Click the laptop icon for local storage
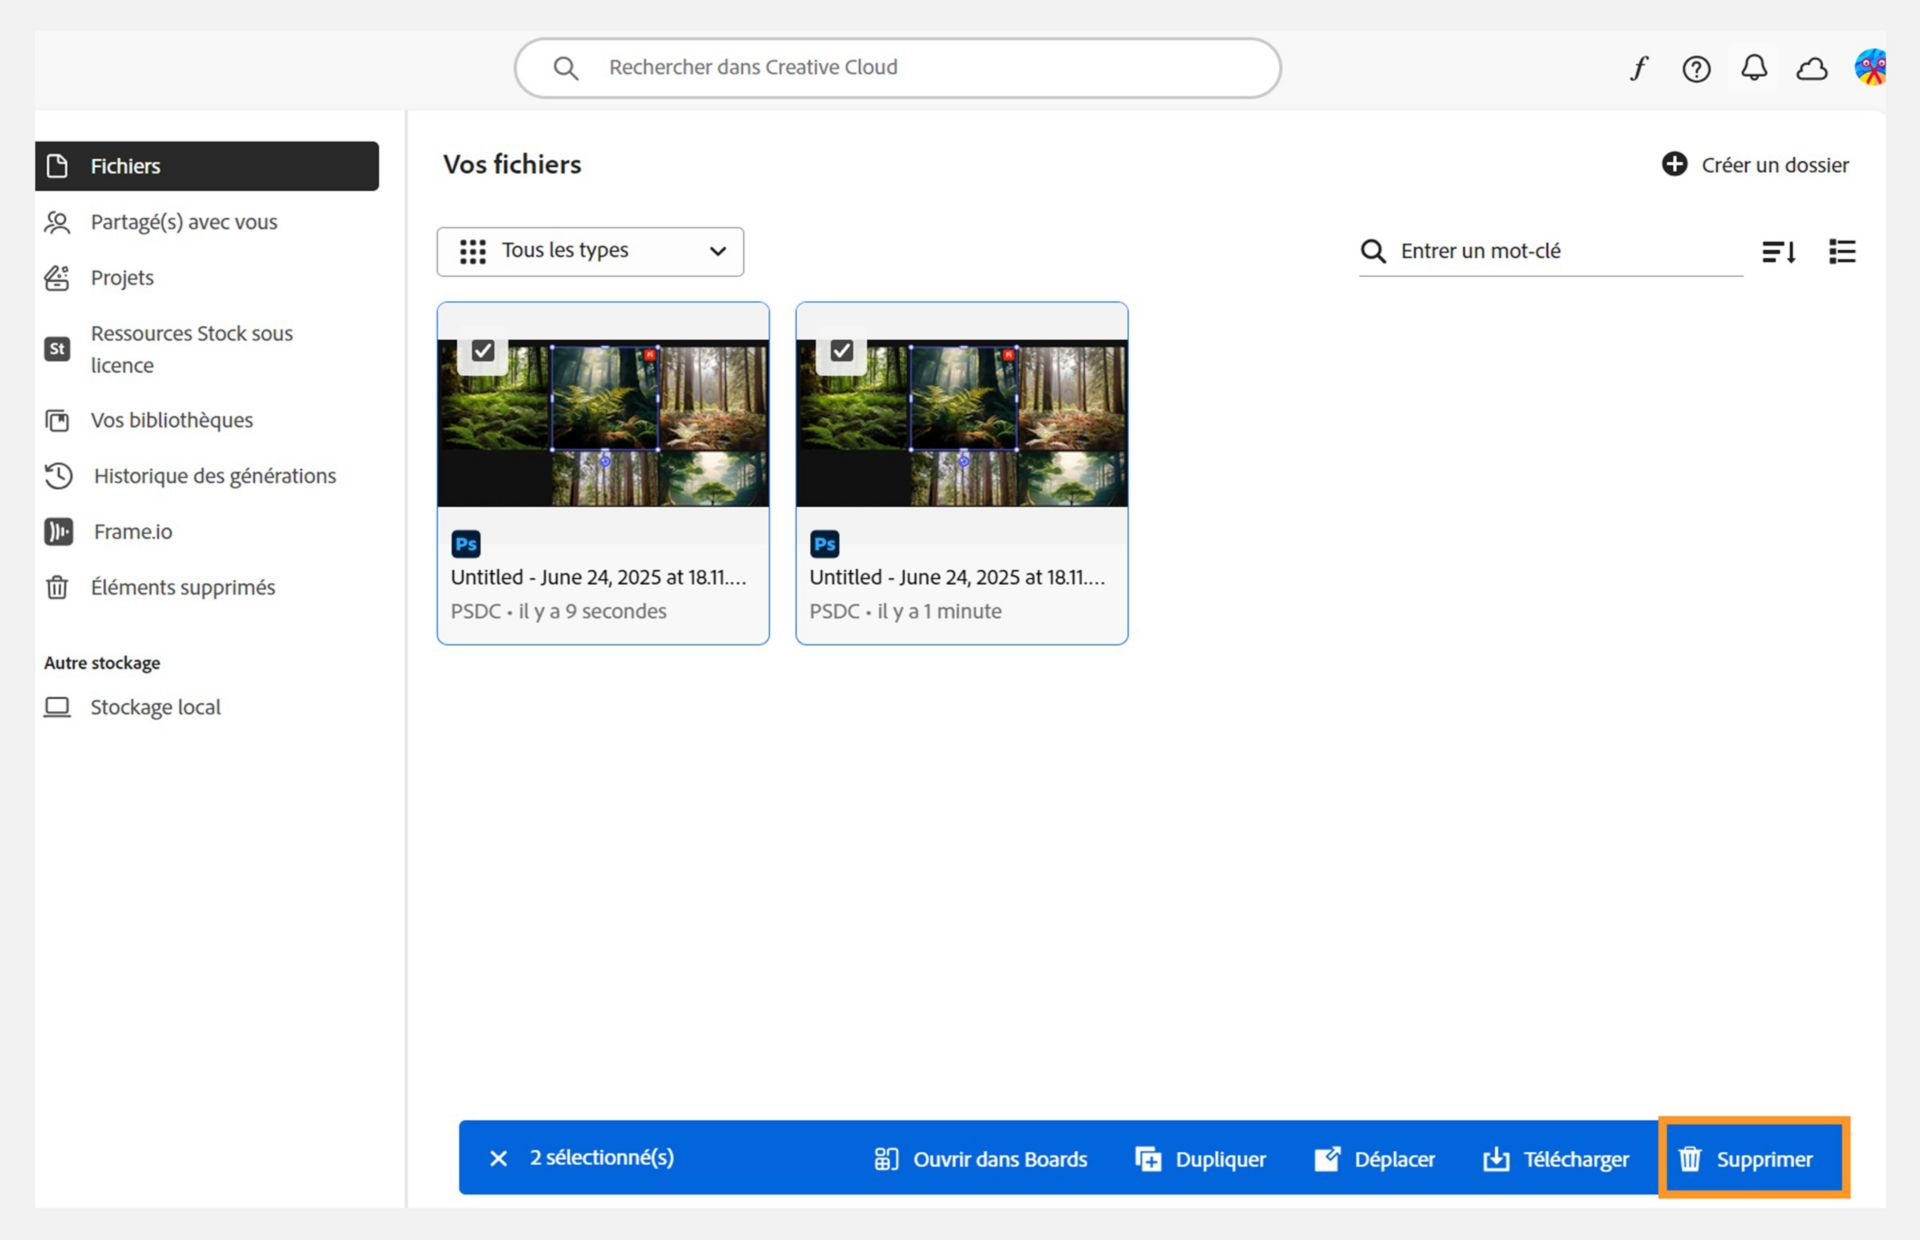Screen dimensions: 1920x1240 click(57, 707)
